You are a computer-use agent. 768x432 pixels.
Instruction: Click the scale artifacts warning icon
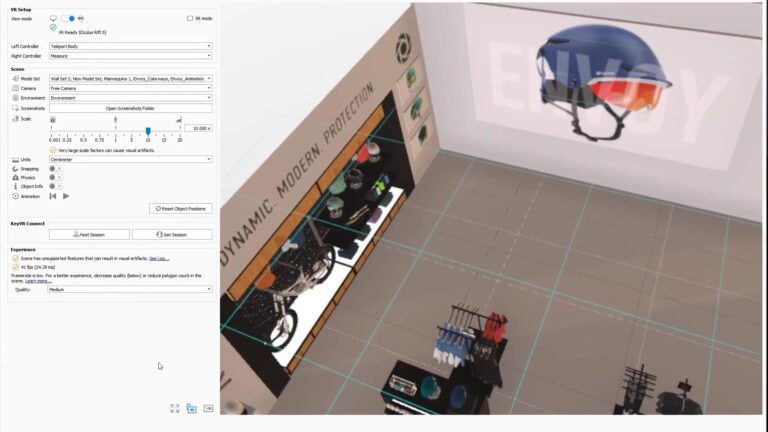coord(53,150)
